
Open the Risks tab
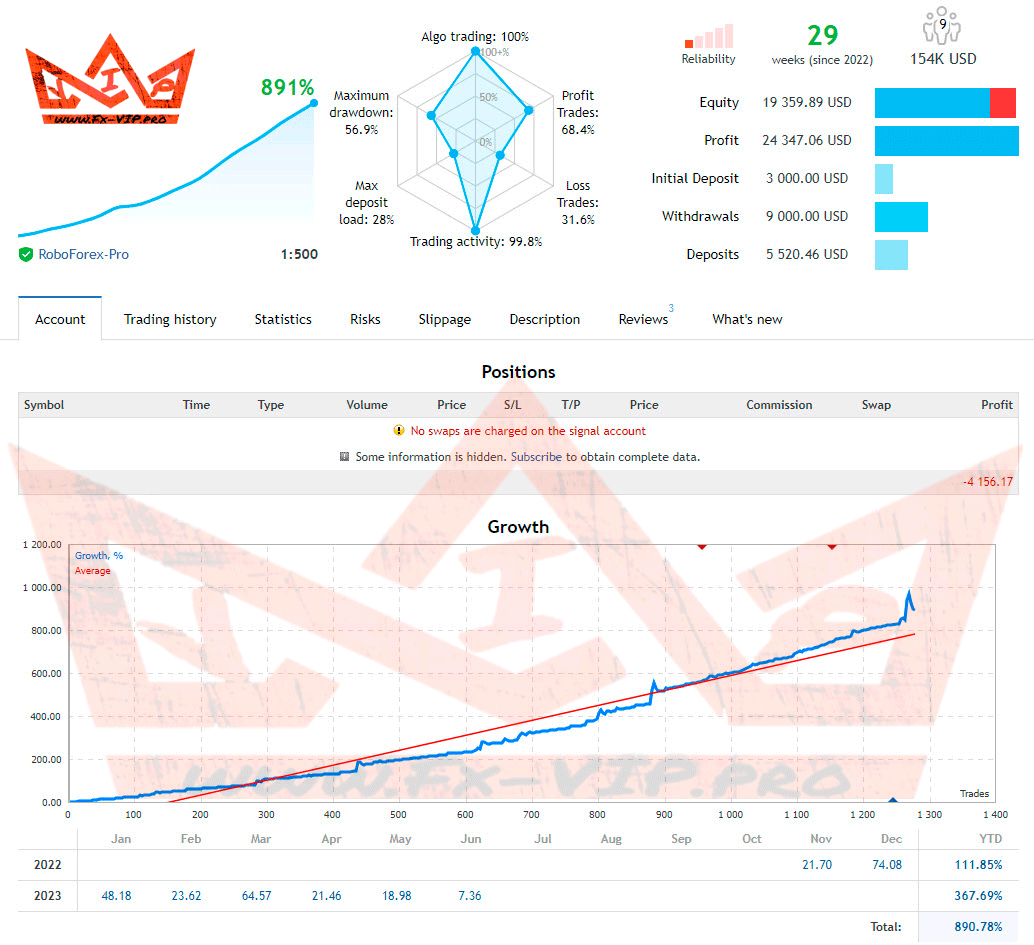coord(365,319)
